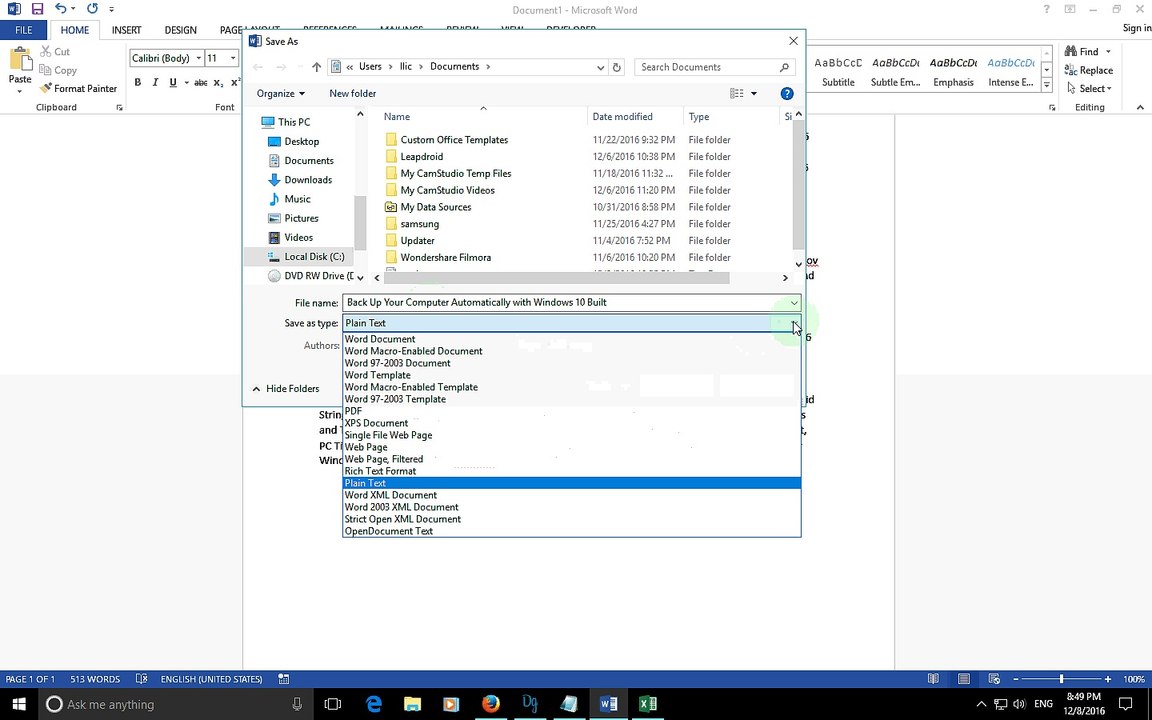The height and width of the screenshot is (720, 1152).
Task: Toggle Italic formatting
Action: 155,83
